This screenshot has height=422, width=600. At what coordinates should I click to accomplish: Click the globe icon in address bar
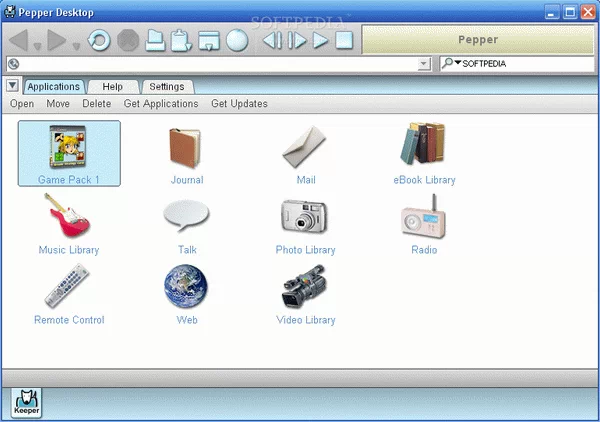pyautogui.click(x=13, y=64)
